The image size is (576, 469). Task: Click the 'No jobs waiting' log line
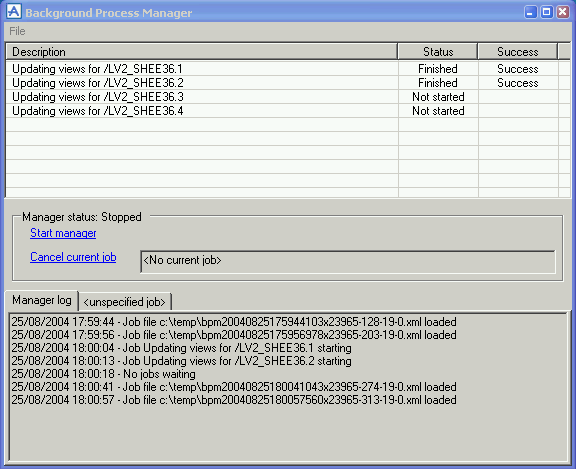click(103, 374)
